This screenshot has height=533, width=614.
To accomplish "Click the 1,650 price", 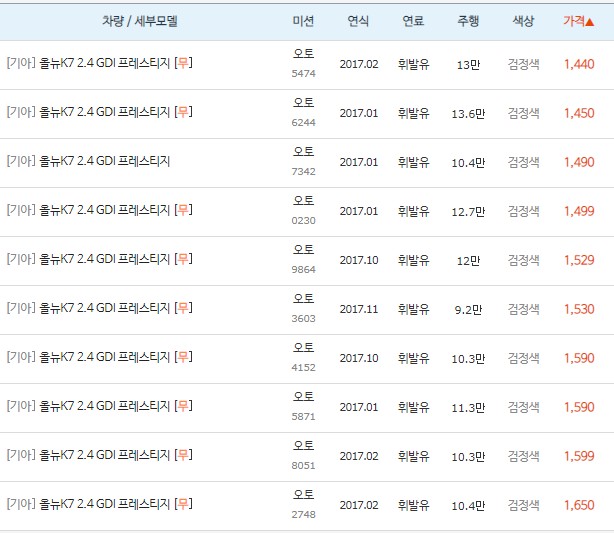I will 579,505.
